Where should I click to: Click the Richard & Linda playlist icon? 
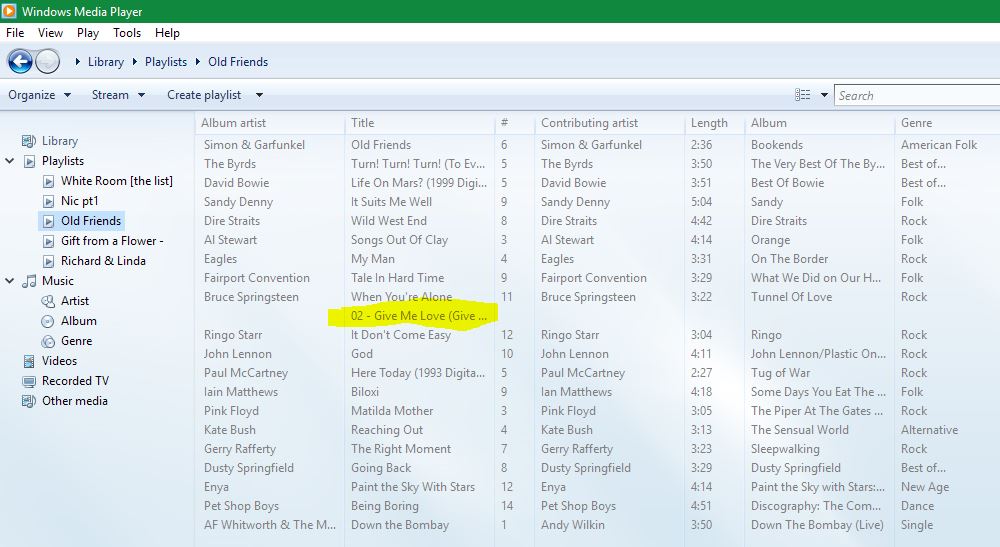[x=48, y=261]
